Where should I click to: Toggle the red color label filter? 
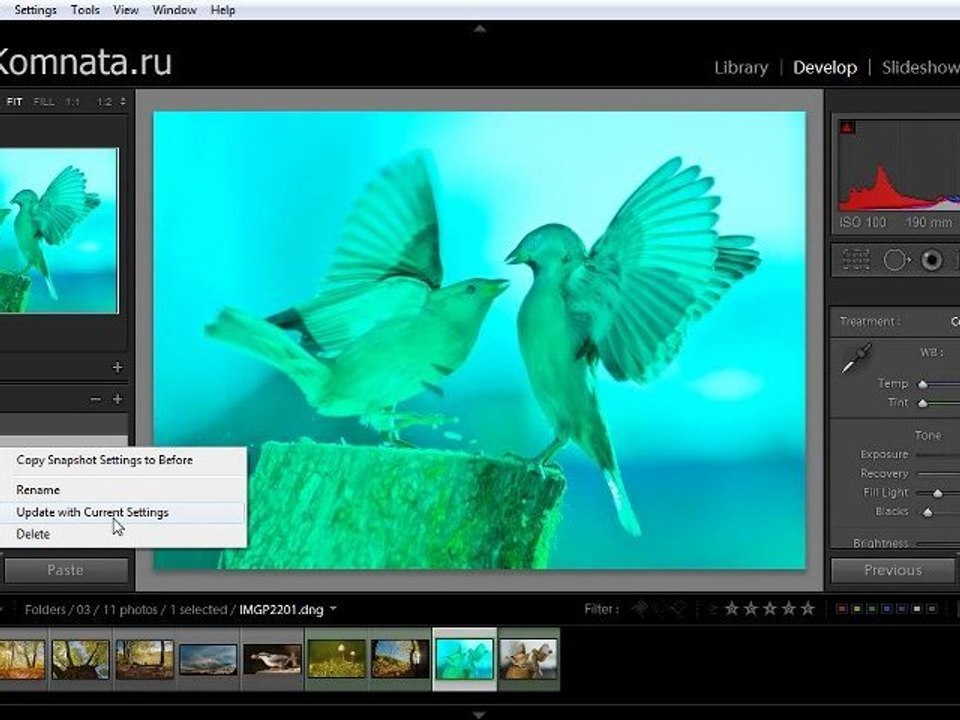[x=842, y=609]
